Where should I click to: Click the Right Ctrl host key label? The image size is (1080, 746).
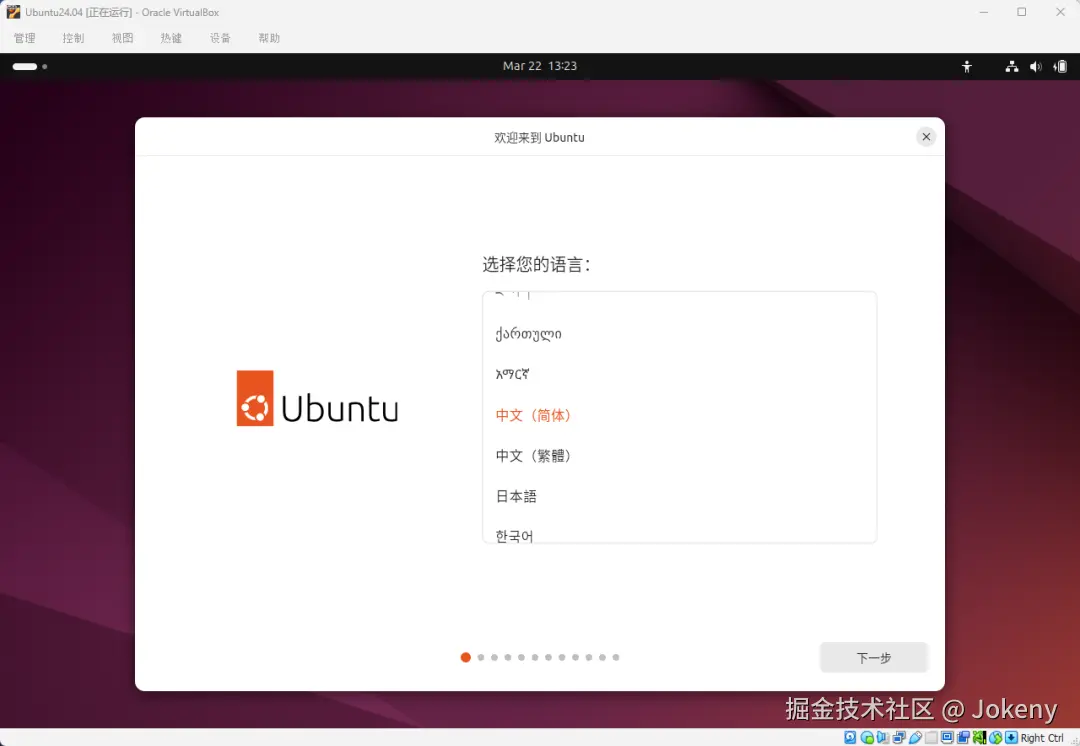point(1042,738)
